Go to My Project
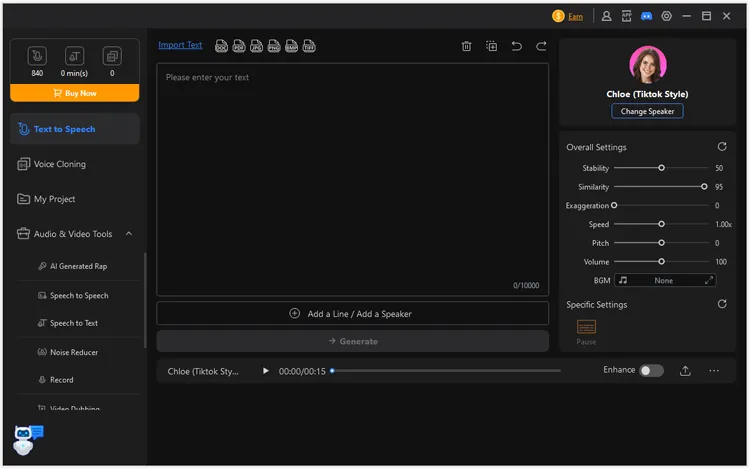 coord(55,199)
